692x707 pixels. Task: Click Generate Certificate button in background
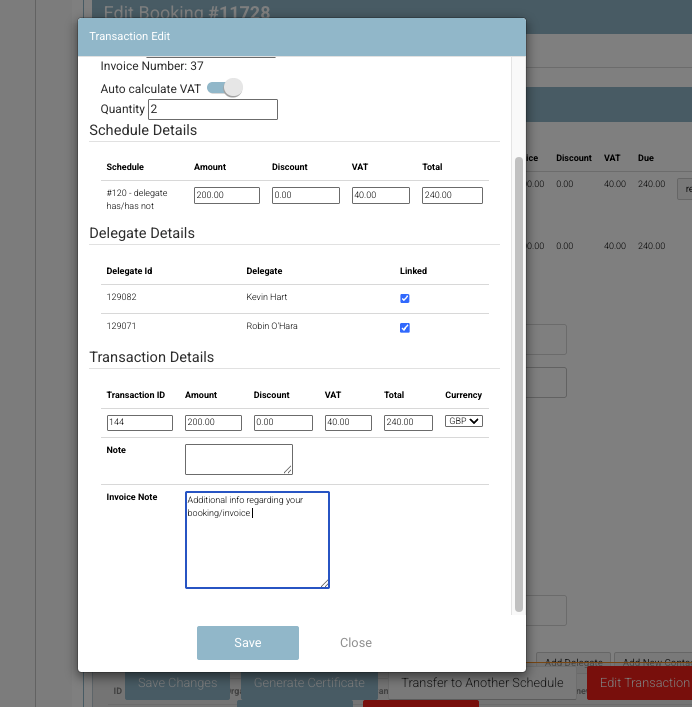[x=309, y=683]
